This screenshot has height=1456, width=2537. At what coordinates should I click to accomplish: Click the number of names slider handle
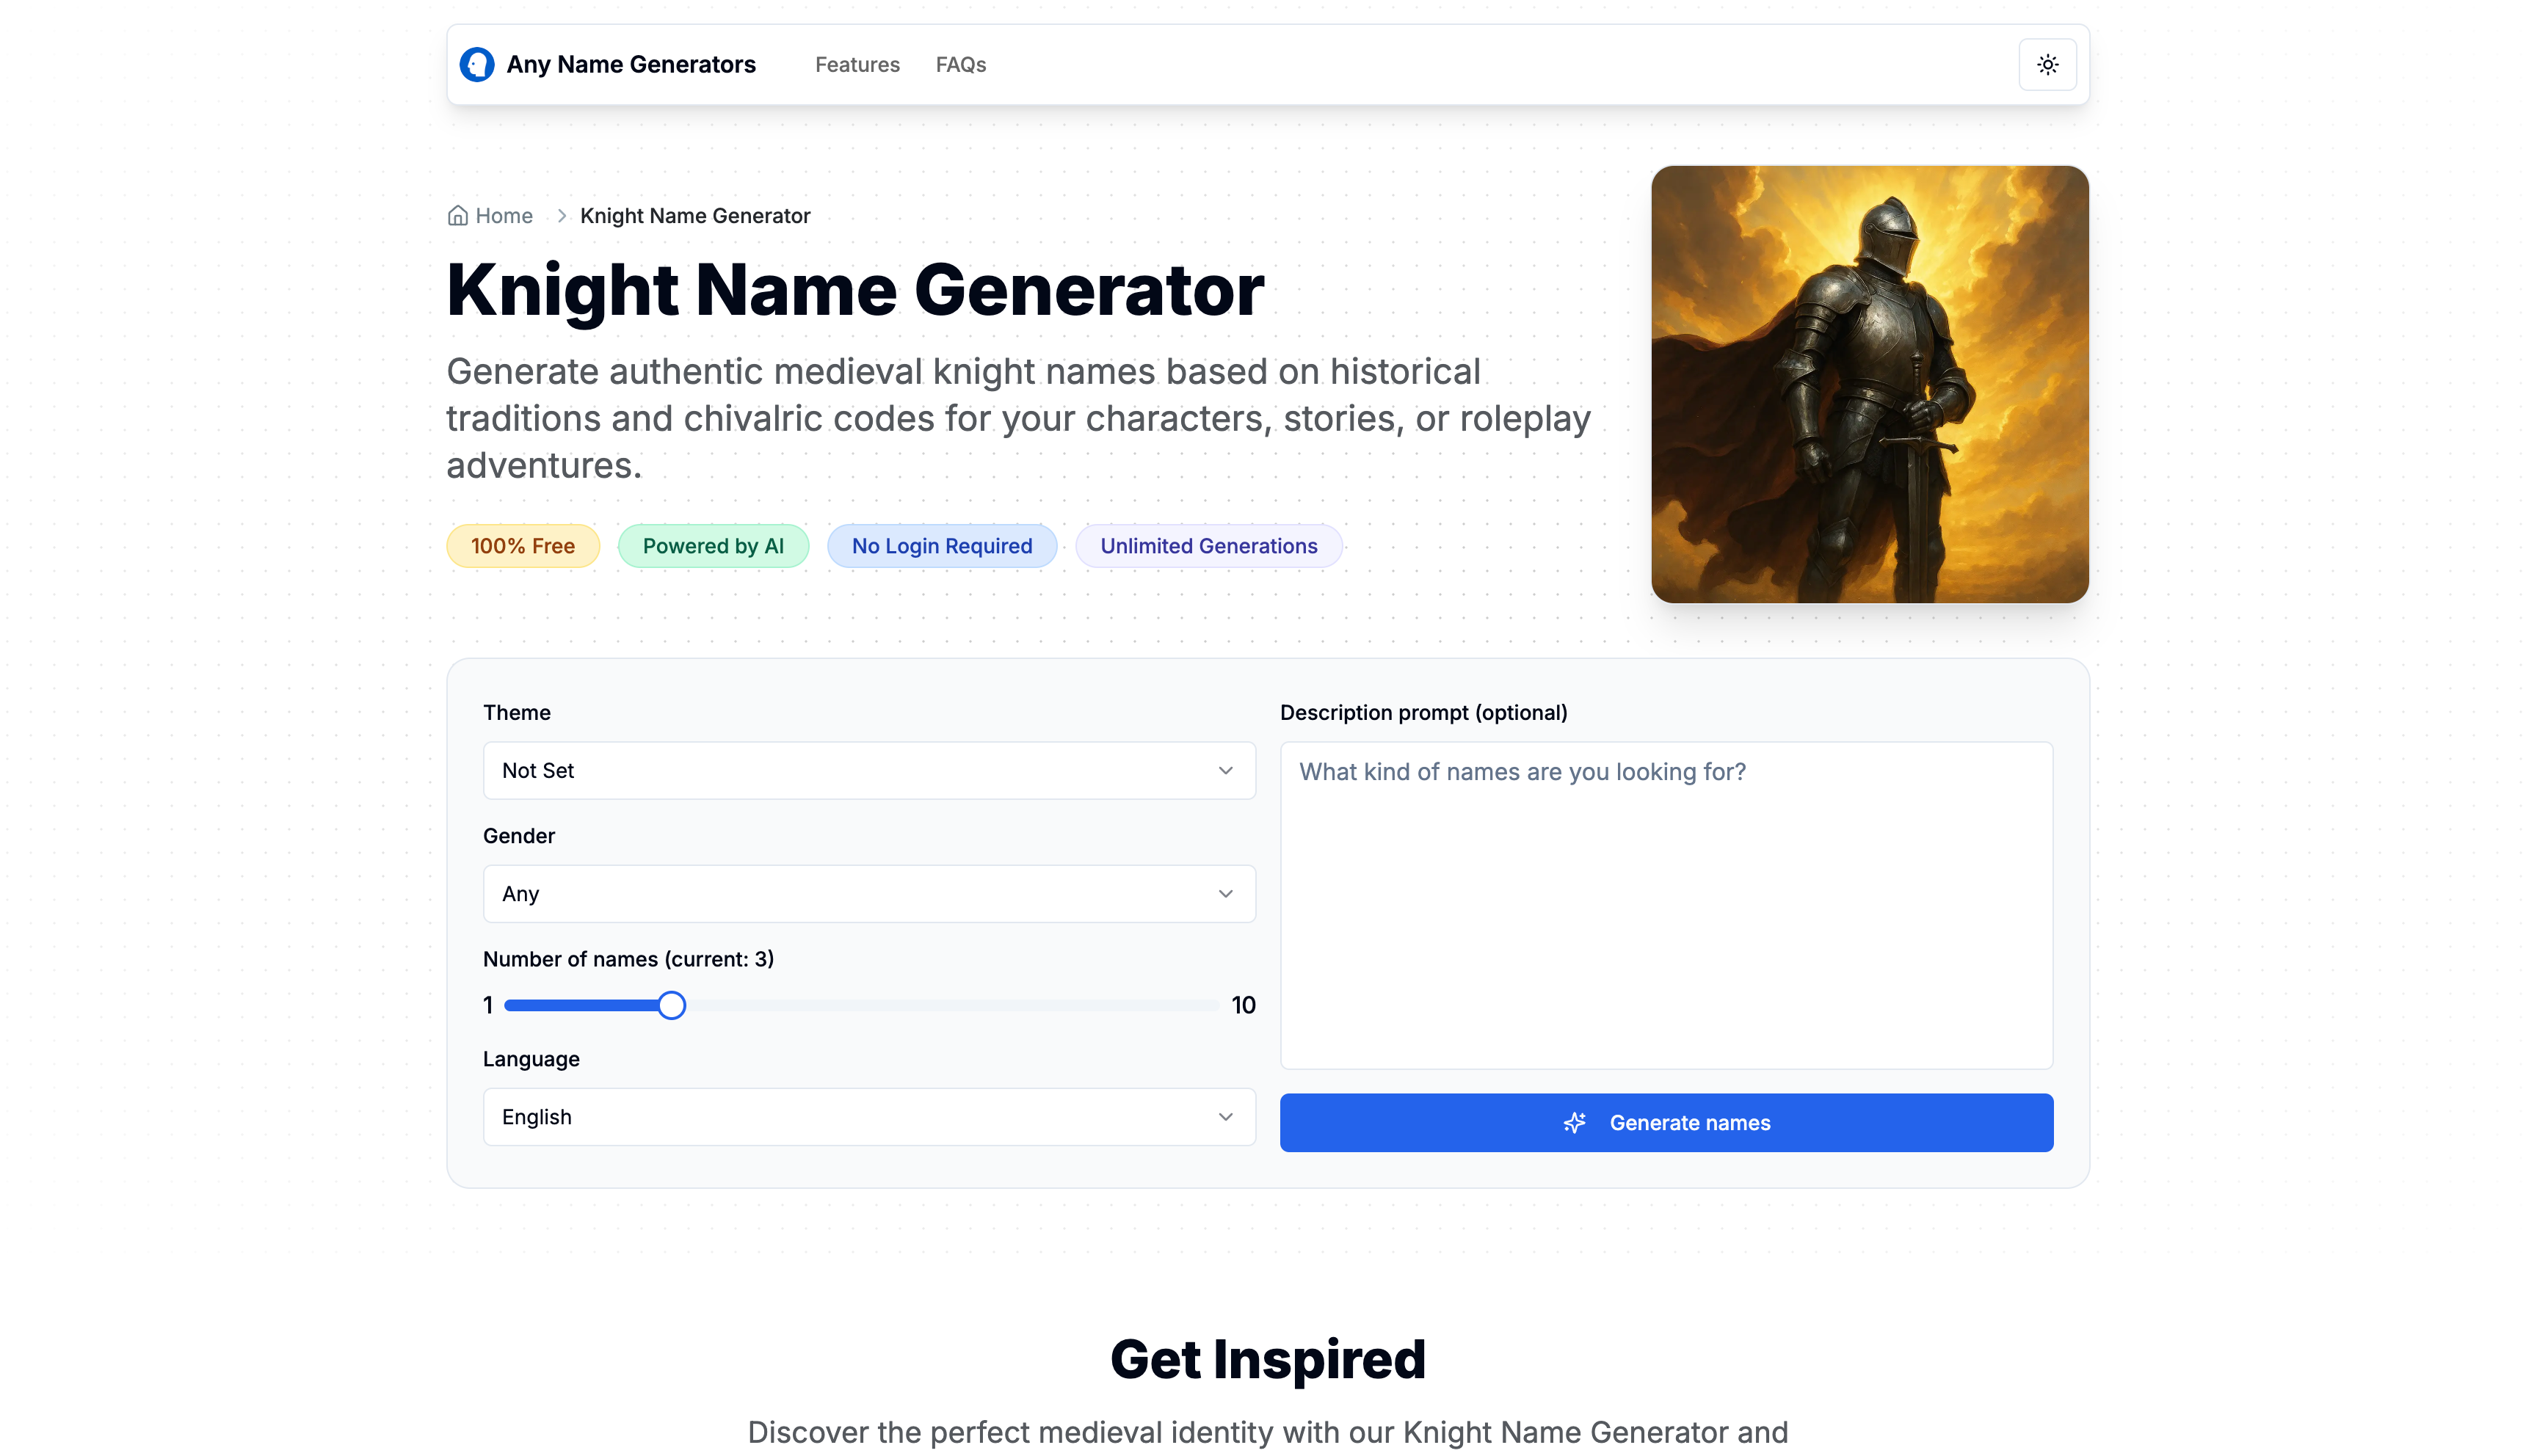671,1005
